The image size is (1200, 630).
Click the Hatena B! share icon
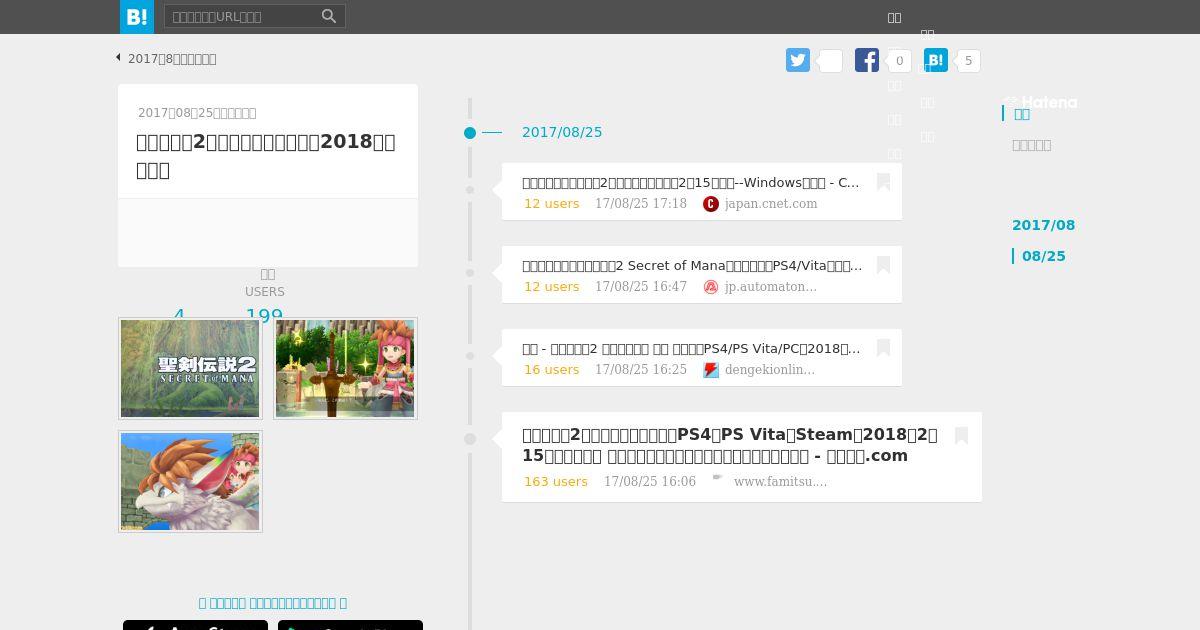pyautogui.click(x=936, y=60)
